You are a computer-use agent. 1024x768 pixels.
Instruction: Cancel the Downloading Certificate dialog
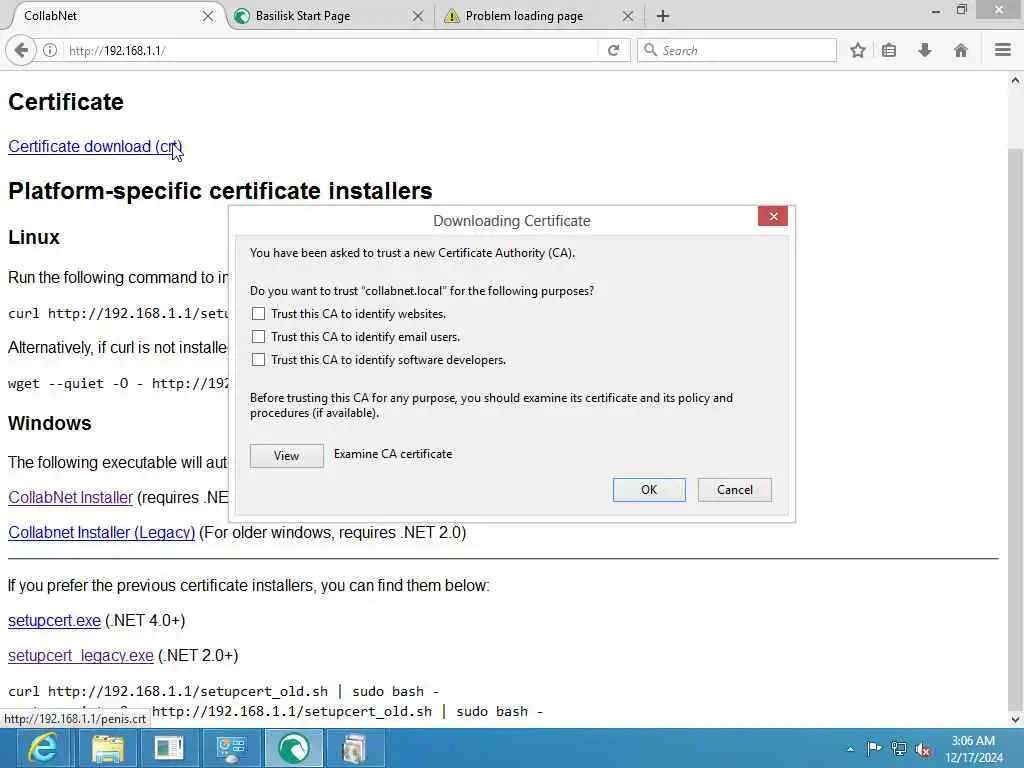point(735,490)
